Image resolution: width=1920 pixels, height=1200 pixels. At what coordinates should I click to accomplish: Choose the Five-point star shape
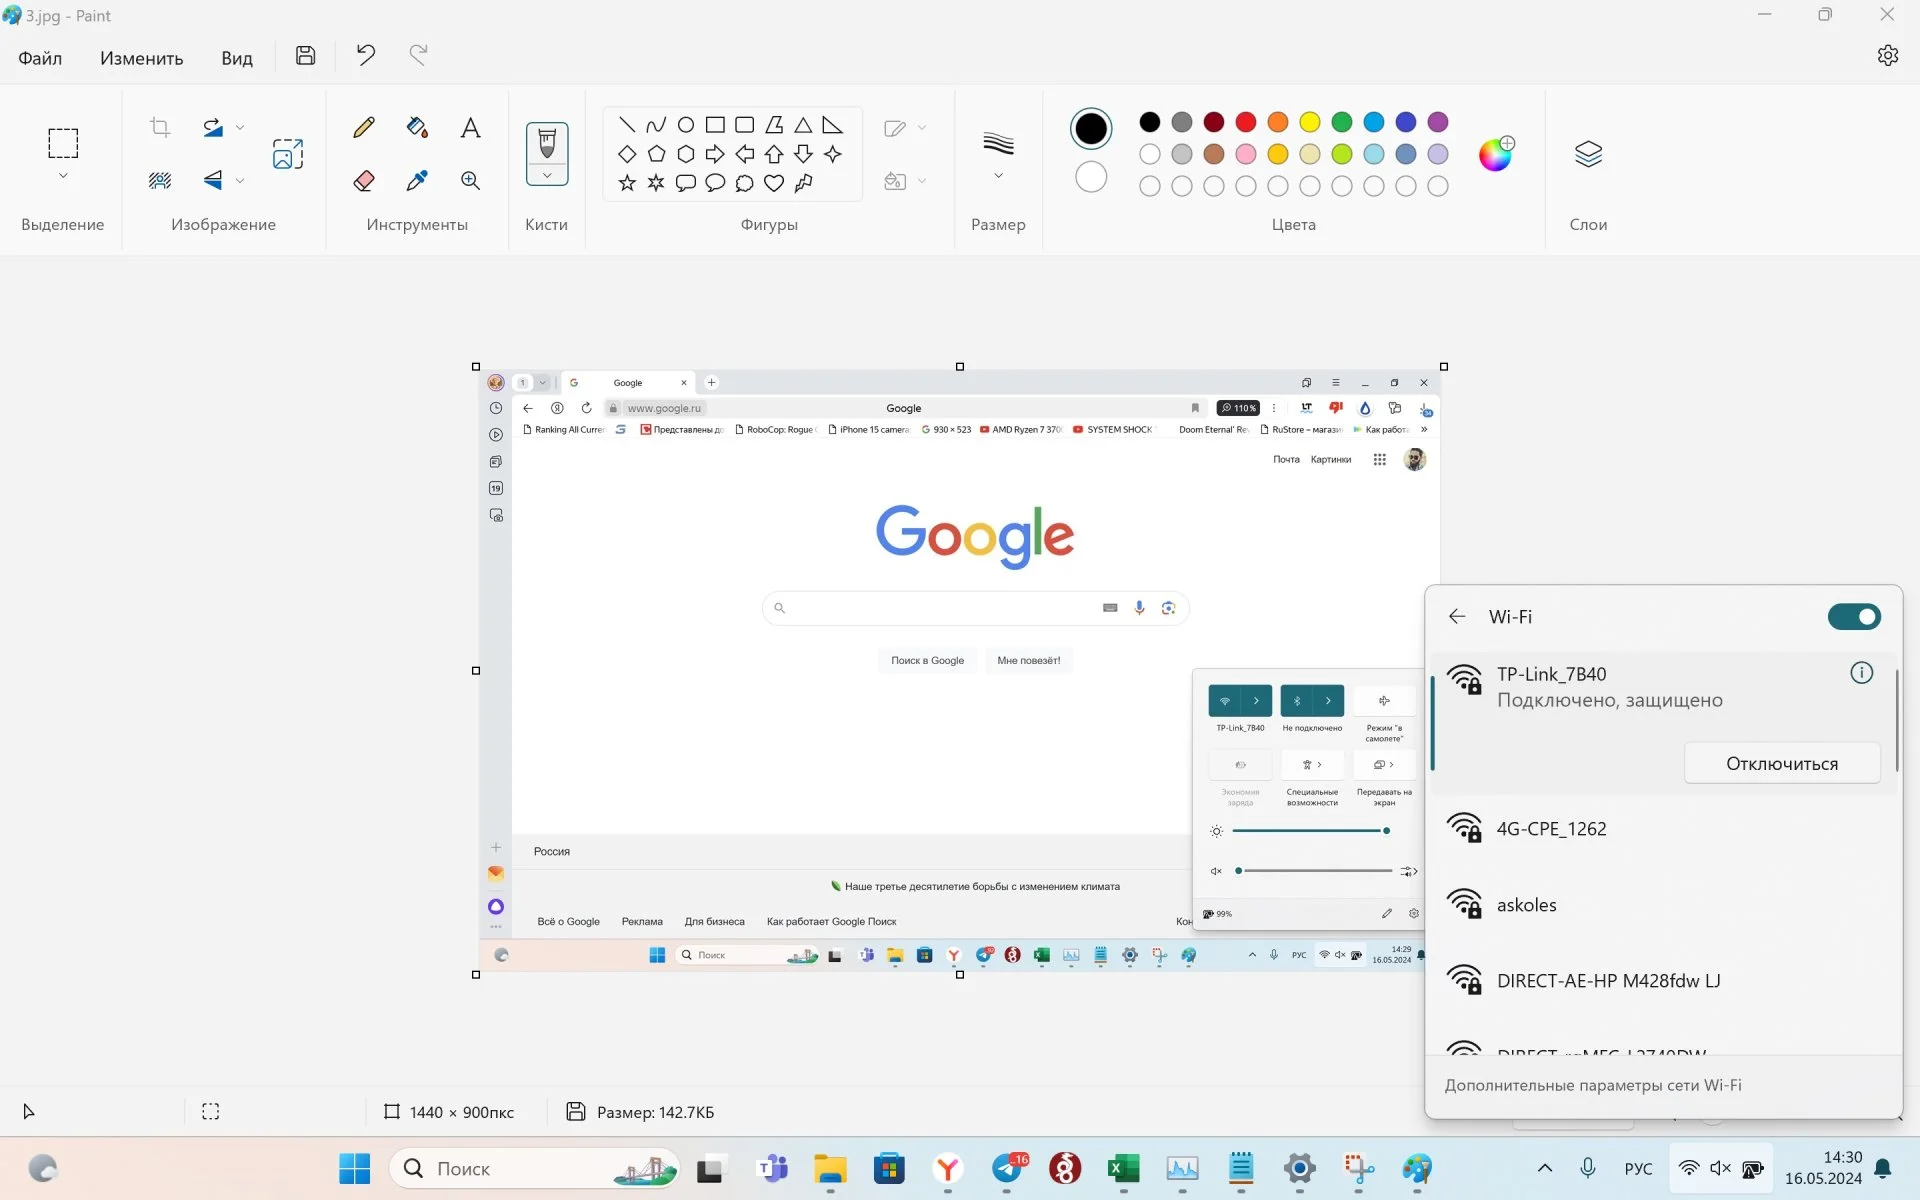(627, 183)
